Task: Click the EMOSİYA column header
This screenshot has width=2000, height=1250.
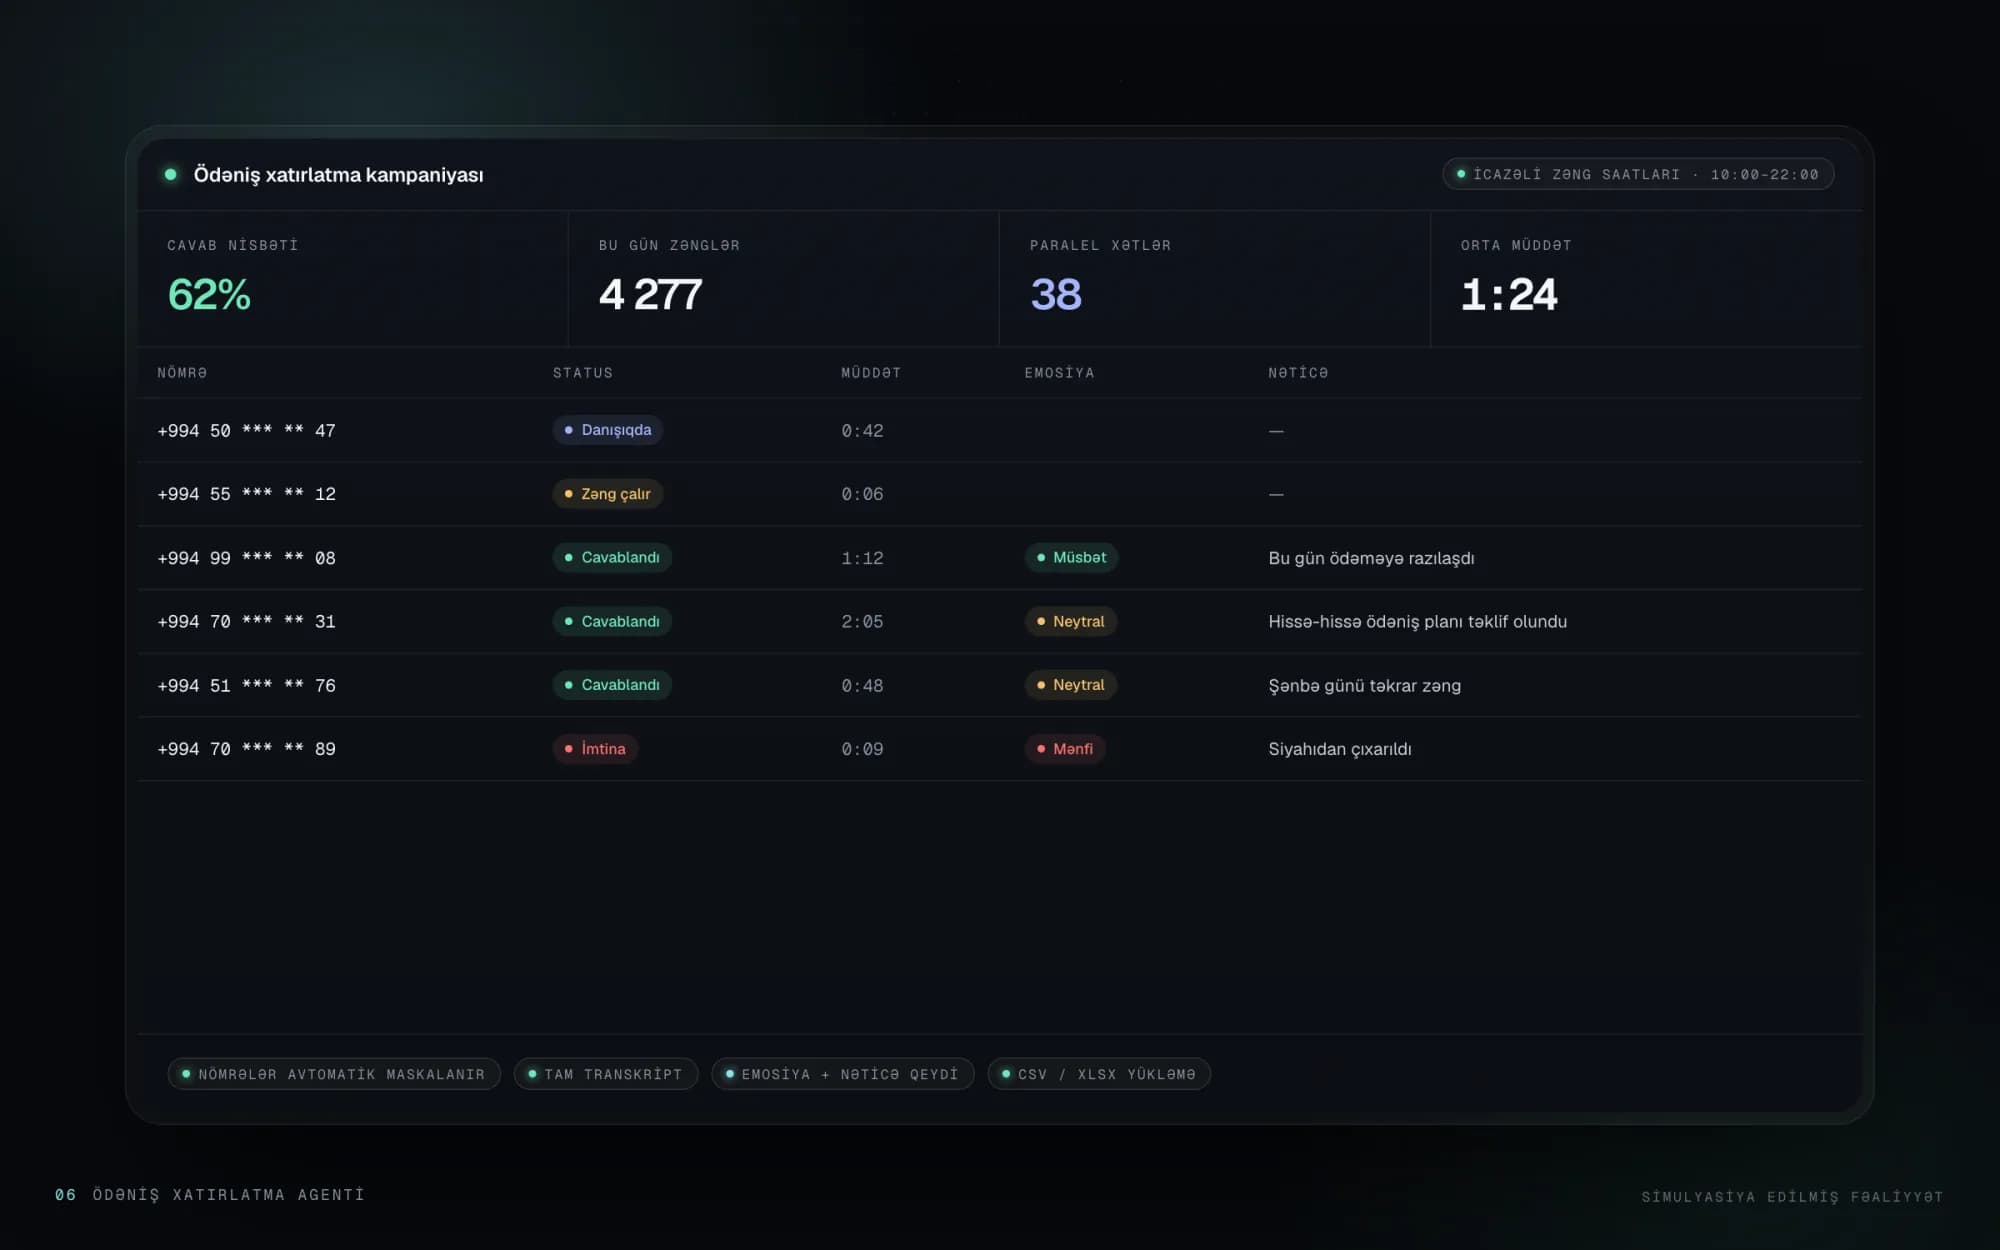Action: 1059,373
